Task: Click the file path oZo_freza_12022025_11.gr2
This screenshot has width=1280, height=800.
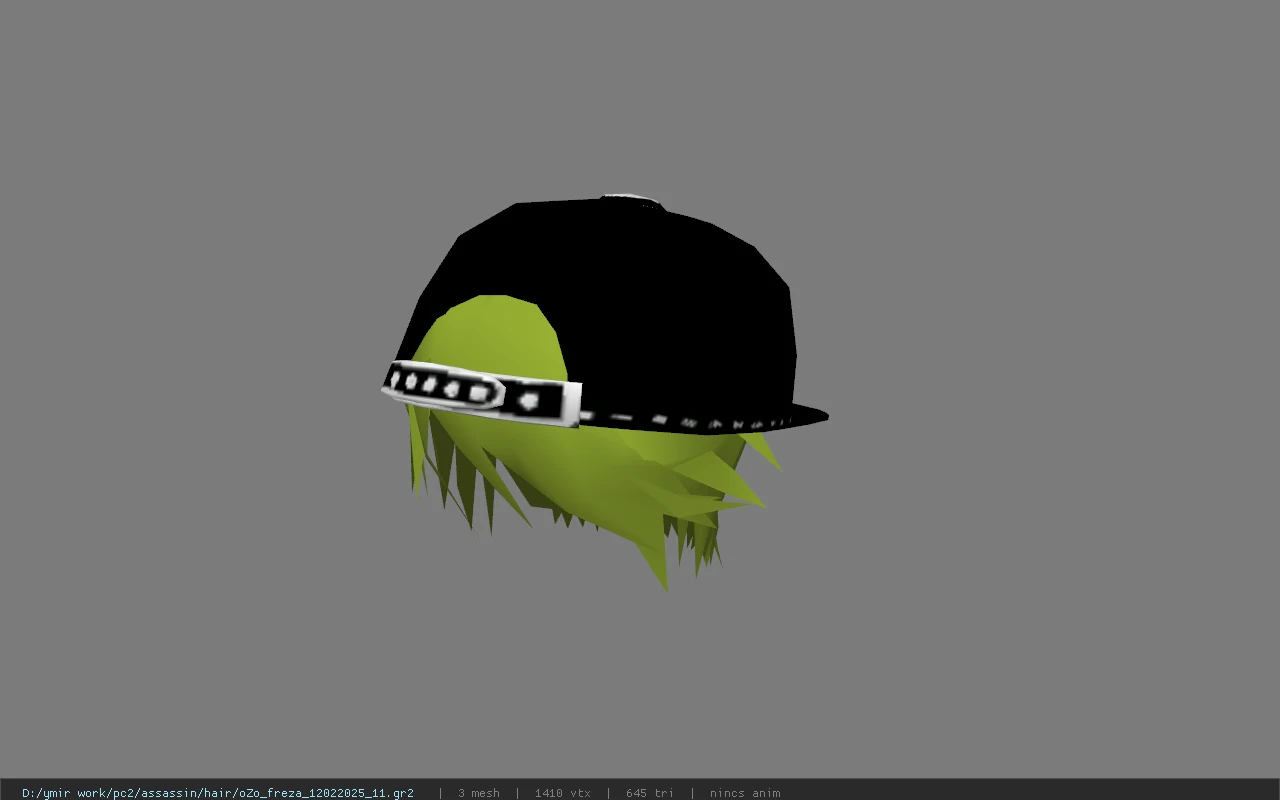Action: [x=218, y=793]
